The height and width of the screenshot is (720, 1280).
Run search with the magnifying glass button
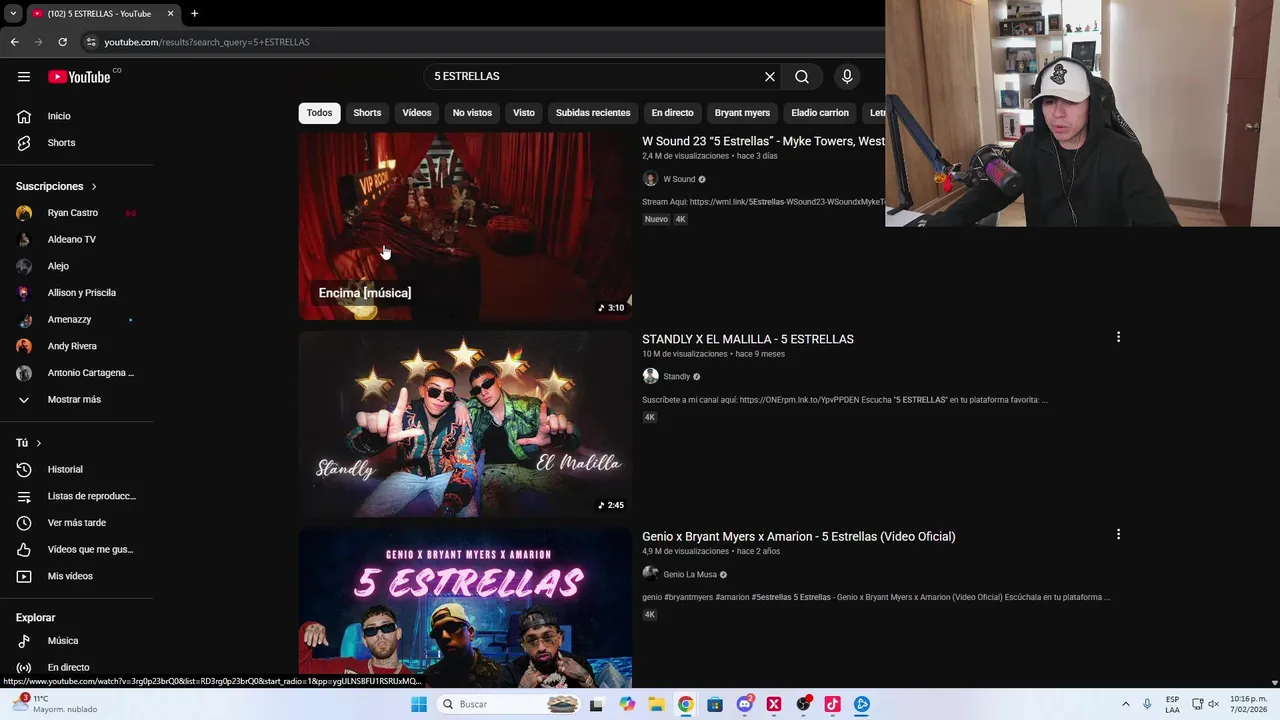(802, 77)
